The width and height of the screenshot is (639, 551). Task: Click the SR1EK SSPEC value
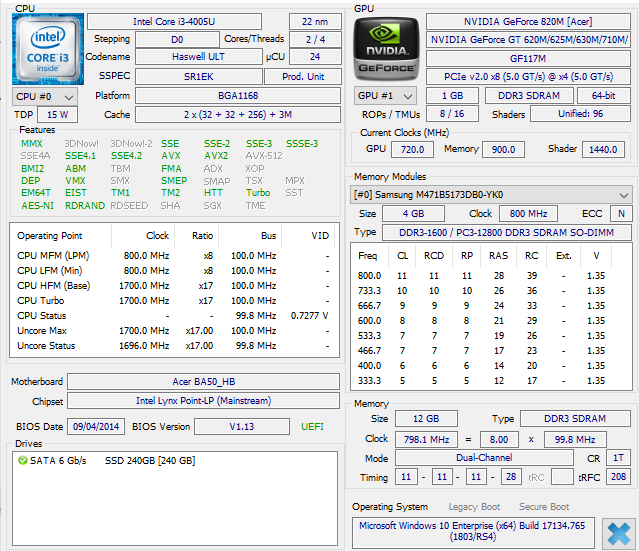[x=198, y=77]
